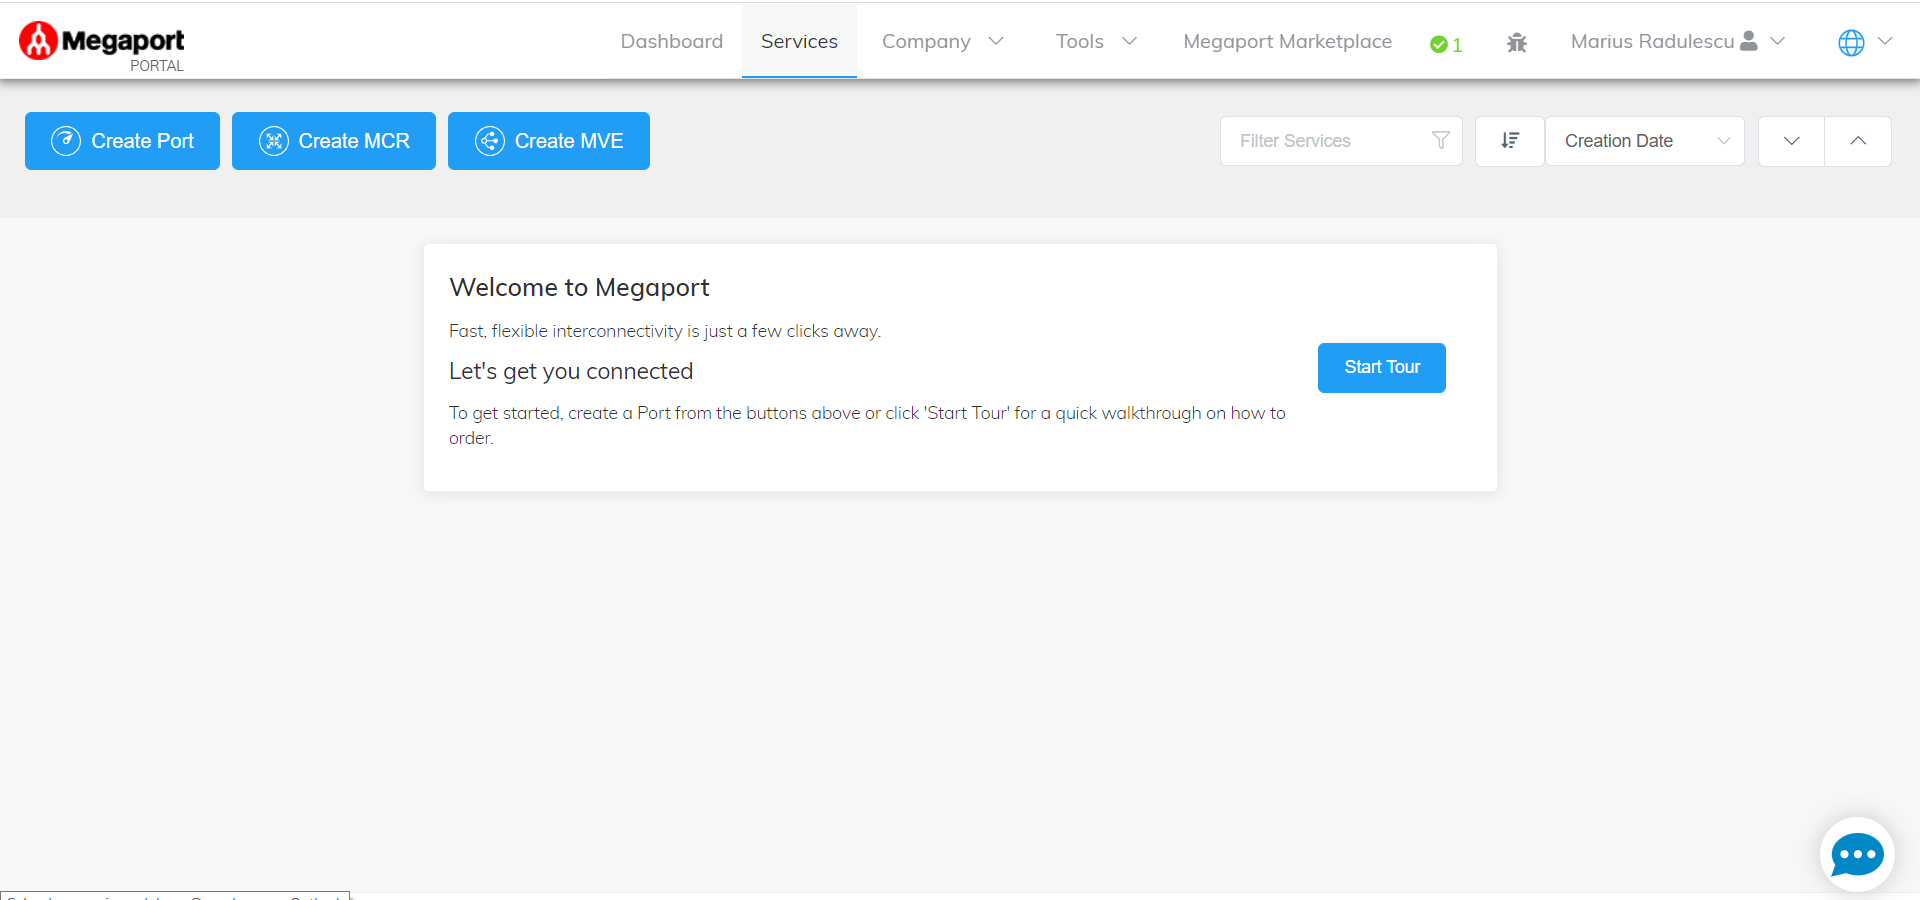The height and width of the screenshot is (900, 1920).
Task: Click the 'Let's get you connected' heading
Action: (x=571, y=372)
